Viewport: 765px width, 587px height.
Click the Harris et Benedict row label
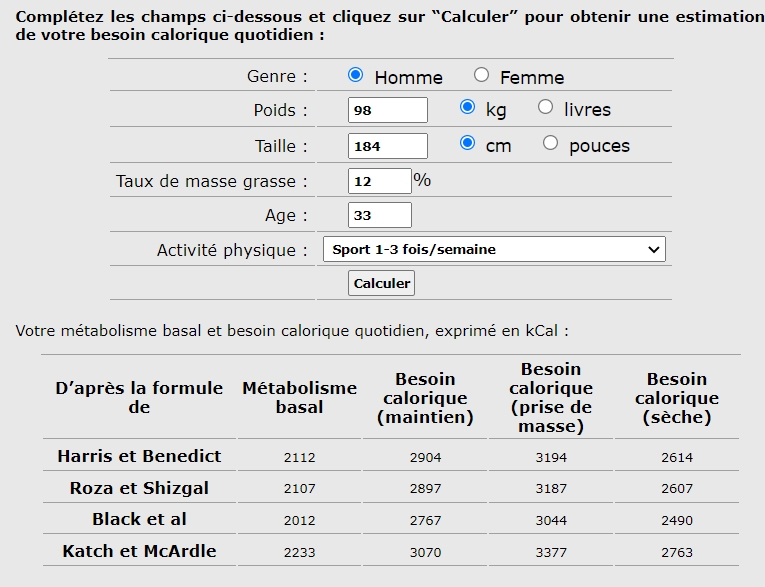139,456
